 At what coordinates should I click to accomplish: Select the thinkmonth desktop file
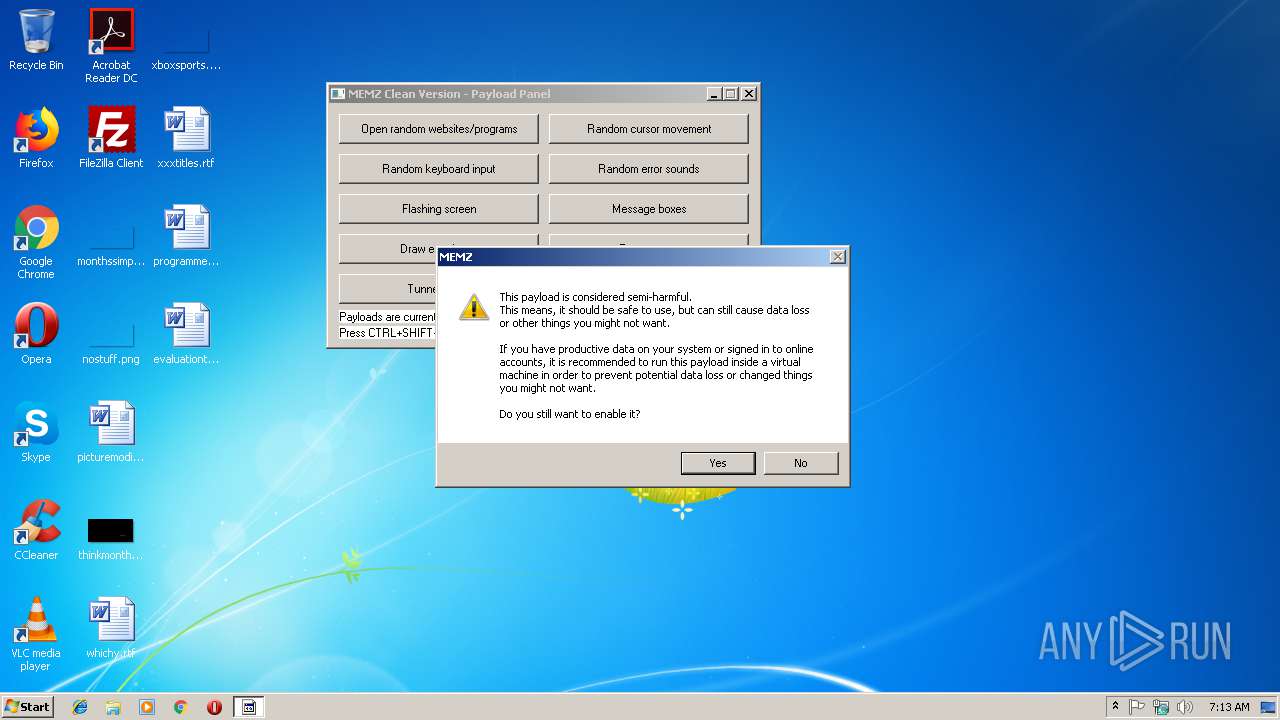coord(111,538)
